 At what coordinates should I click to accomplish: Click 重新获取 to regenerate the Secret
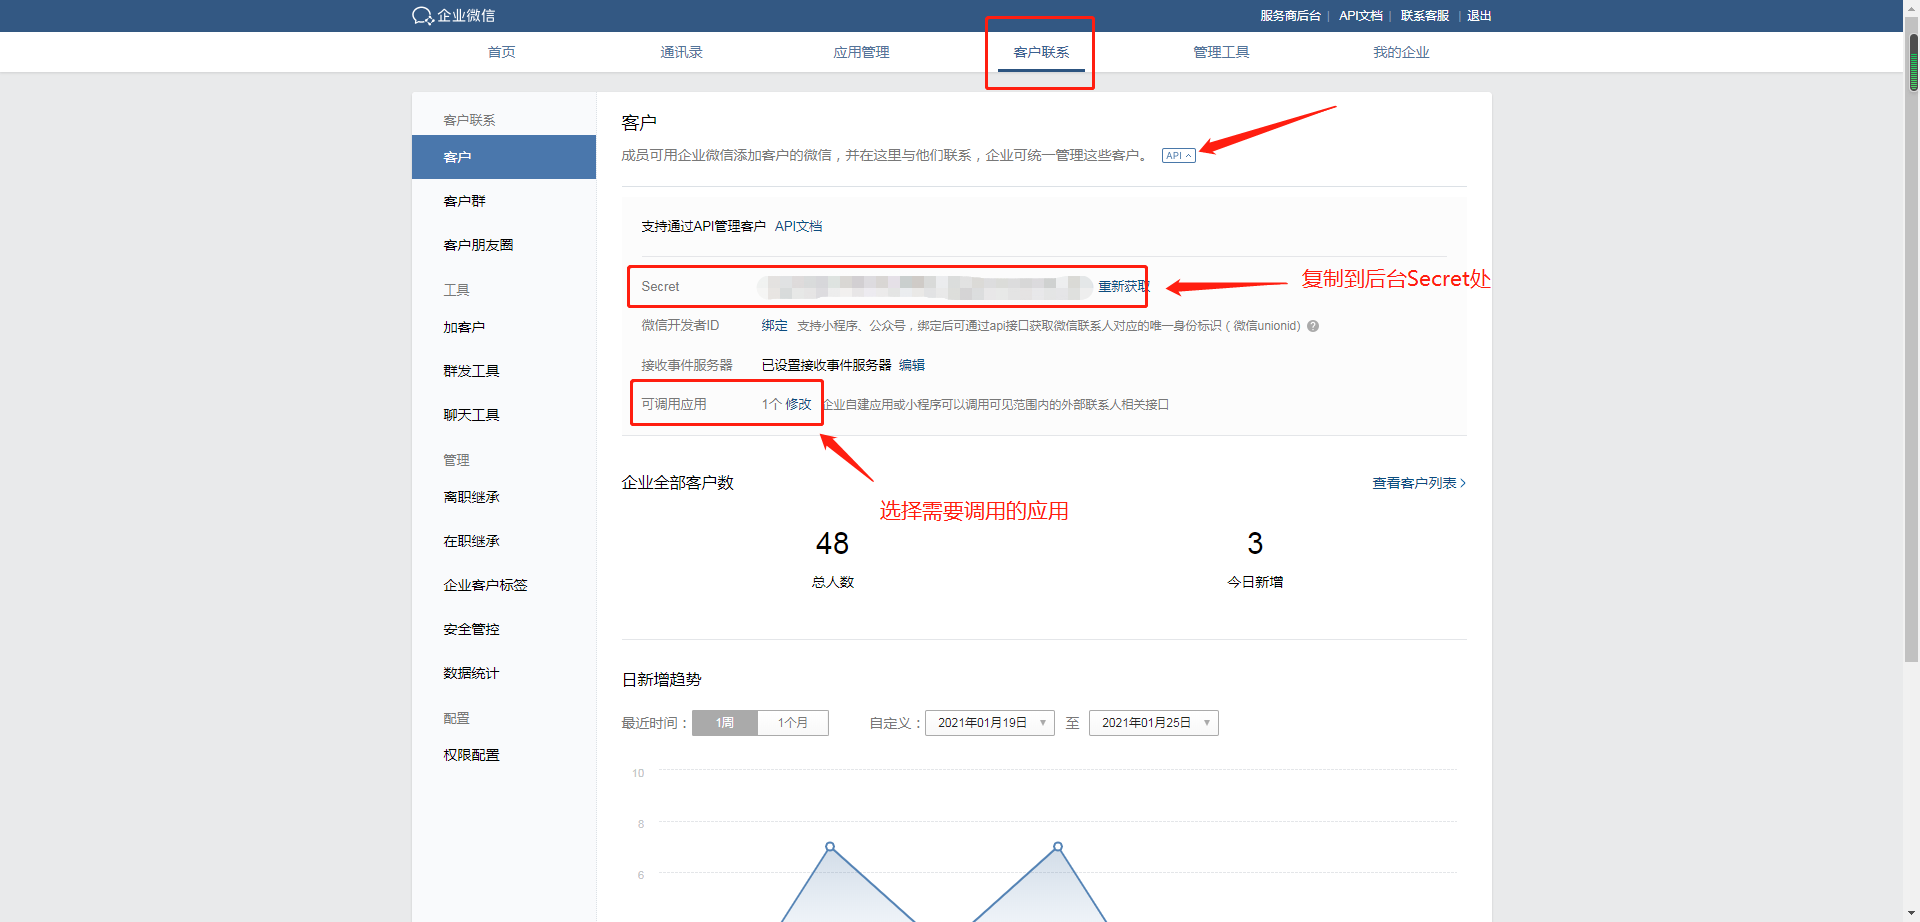click(1122, 286)
